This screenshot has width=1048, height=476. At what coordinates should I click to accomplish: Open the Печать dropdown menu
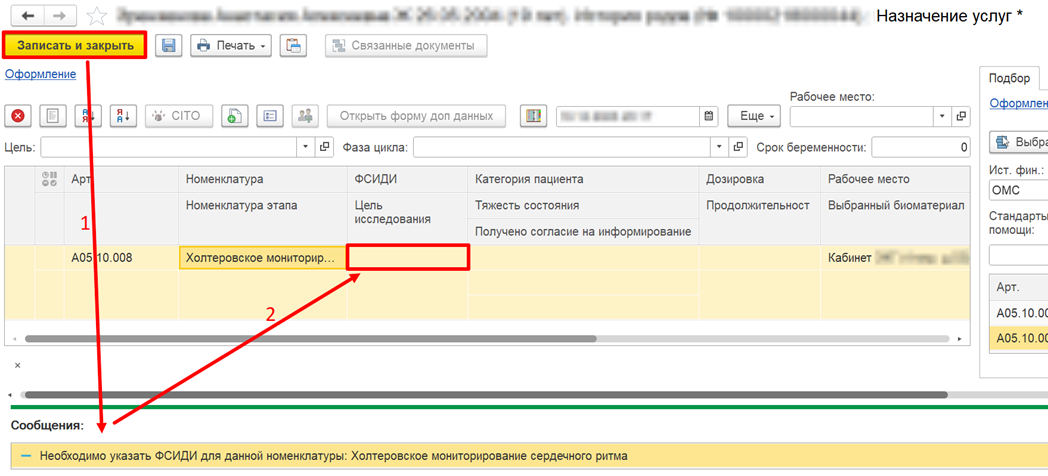[x=231, y=46]
